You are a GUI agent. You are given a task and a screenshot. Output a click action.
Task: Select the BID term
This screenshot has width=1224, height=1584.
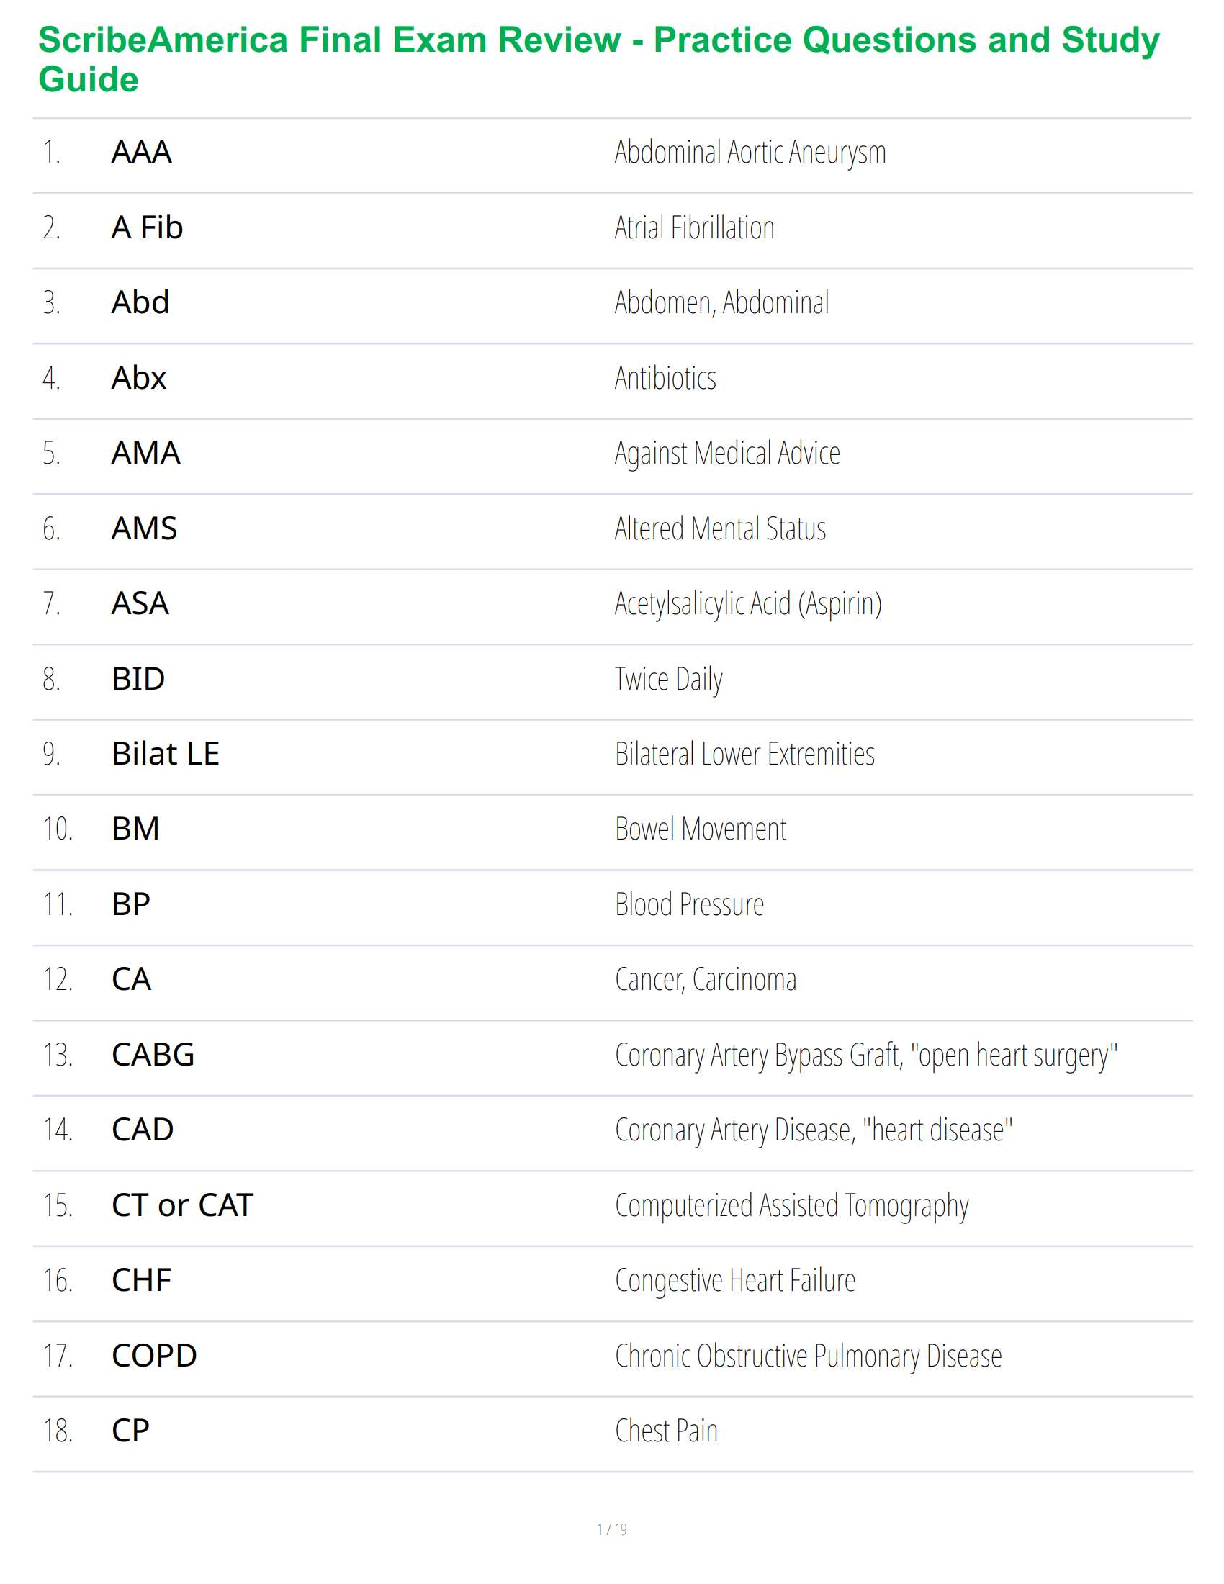click(x=138, y=679)
